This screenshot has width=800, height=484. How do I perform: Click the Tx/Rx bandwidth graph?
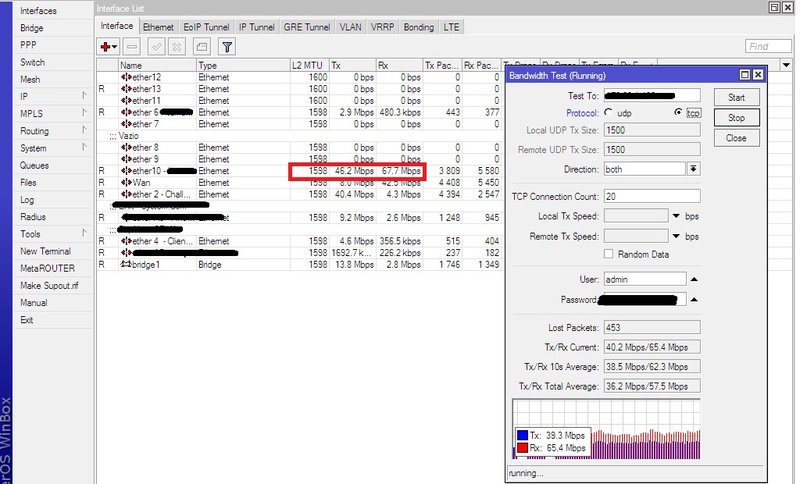coord(606,429)
